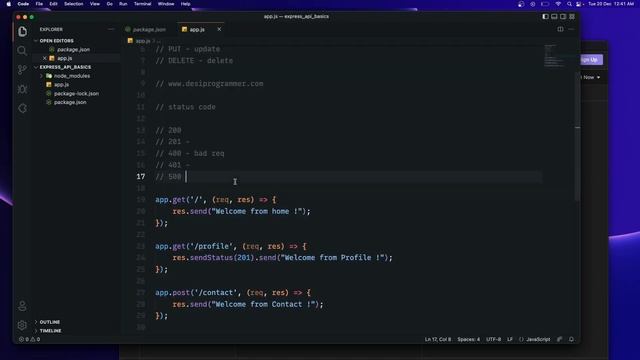Open the File menu

tap(39, 4)
